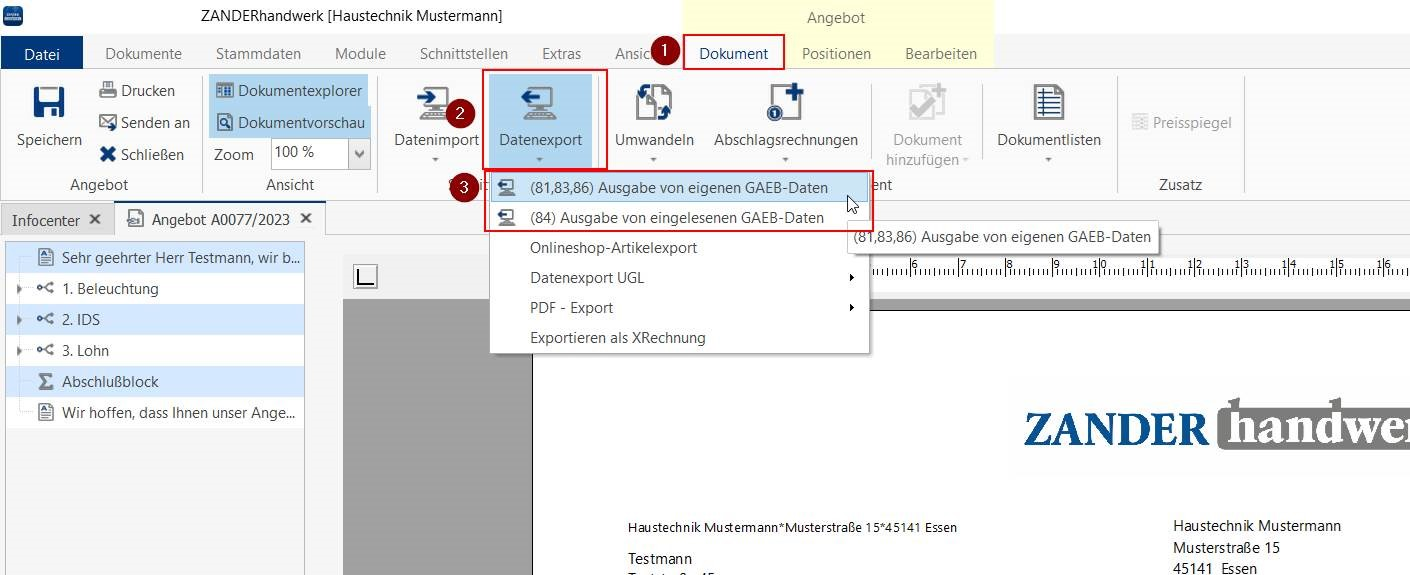The width and height of the screenshot is (1410, 575).
Task: Toggle the Dokumentexplorer panel
Action: [x=289, y=91]
